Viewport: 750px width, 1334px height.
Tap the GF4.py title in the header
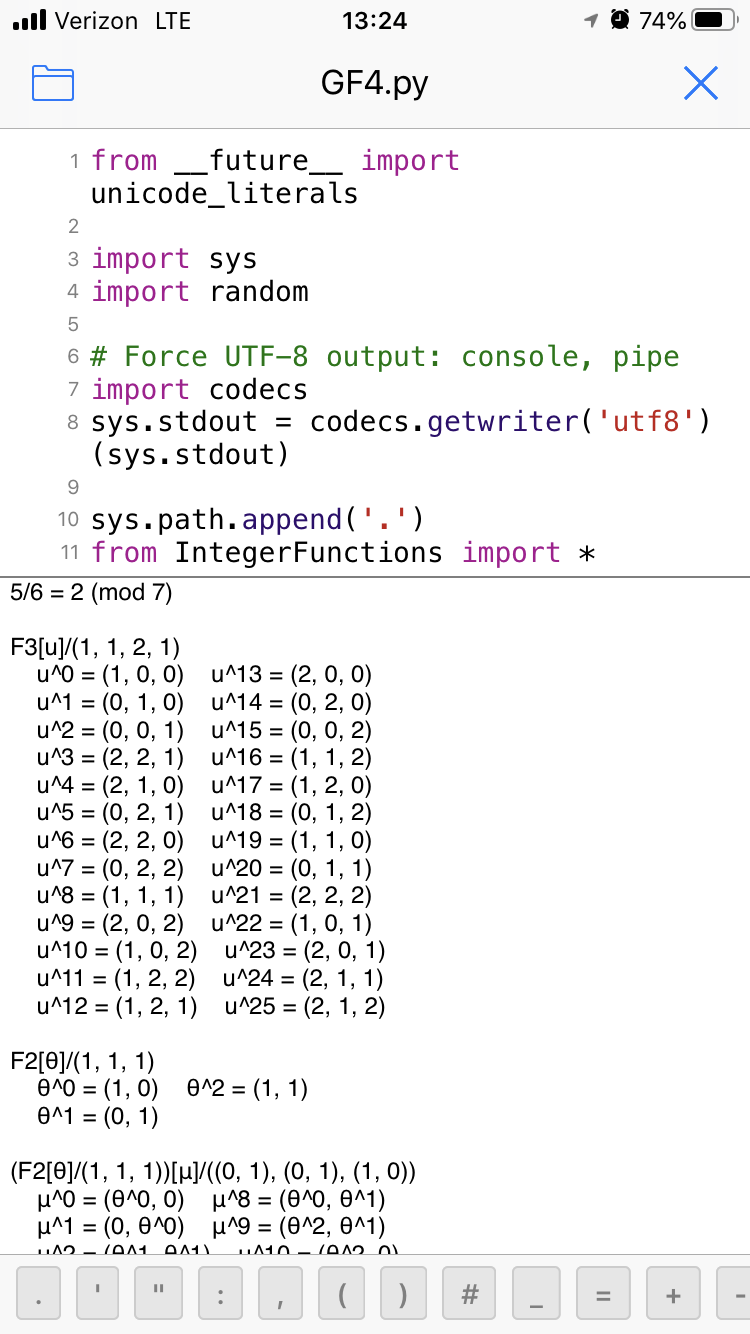(374, 84)
